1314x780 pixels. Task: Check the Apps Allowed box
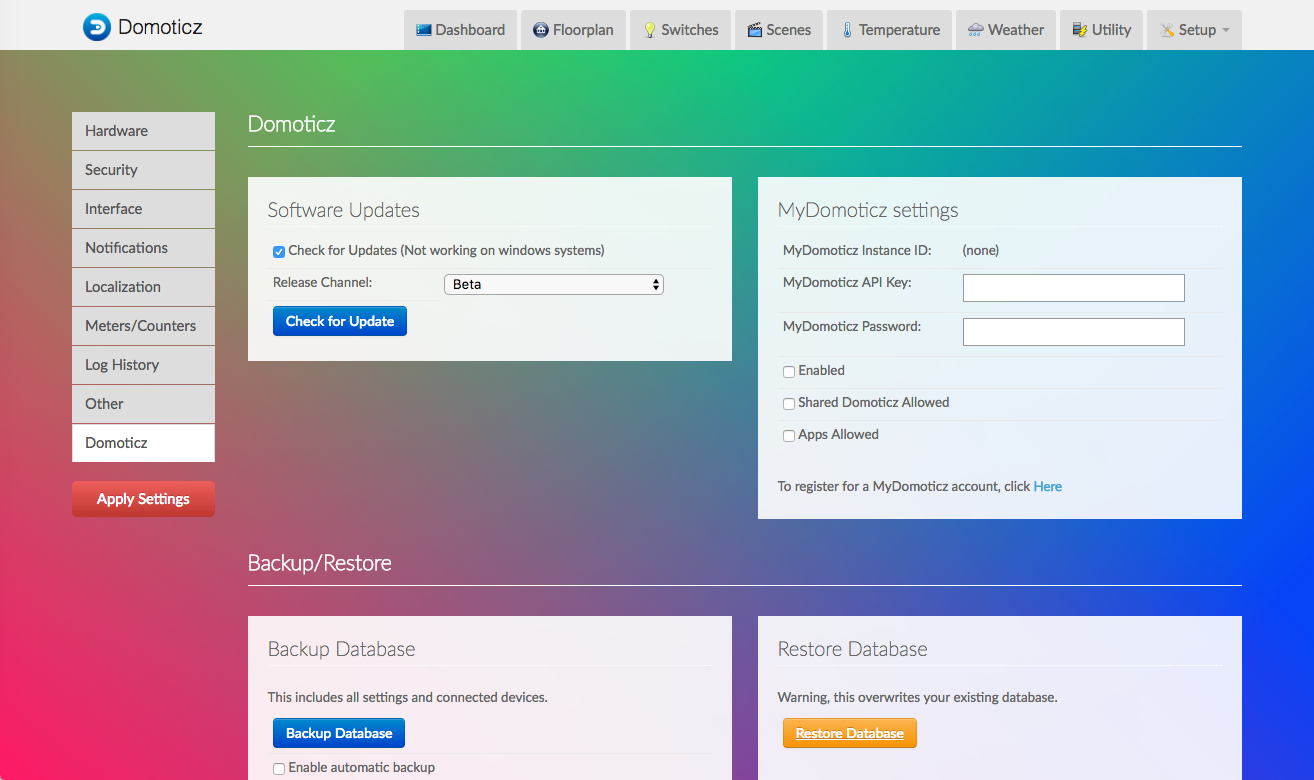click(x=789, y=435)
